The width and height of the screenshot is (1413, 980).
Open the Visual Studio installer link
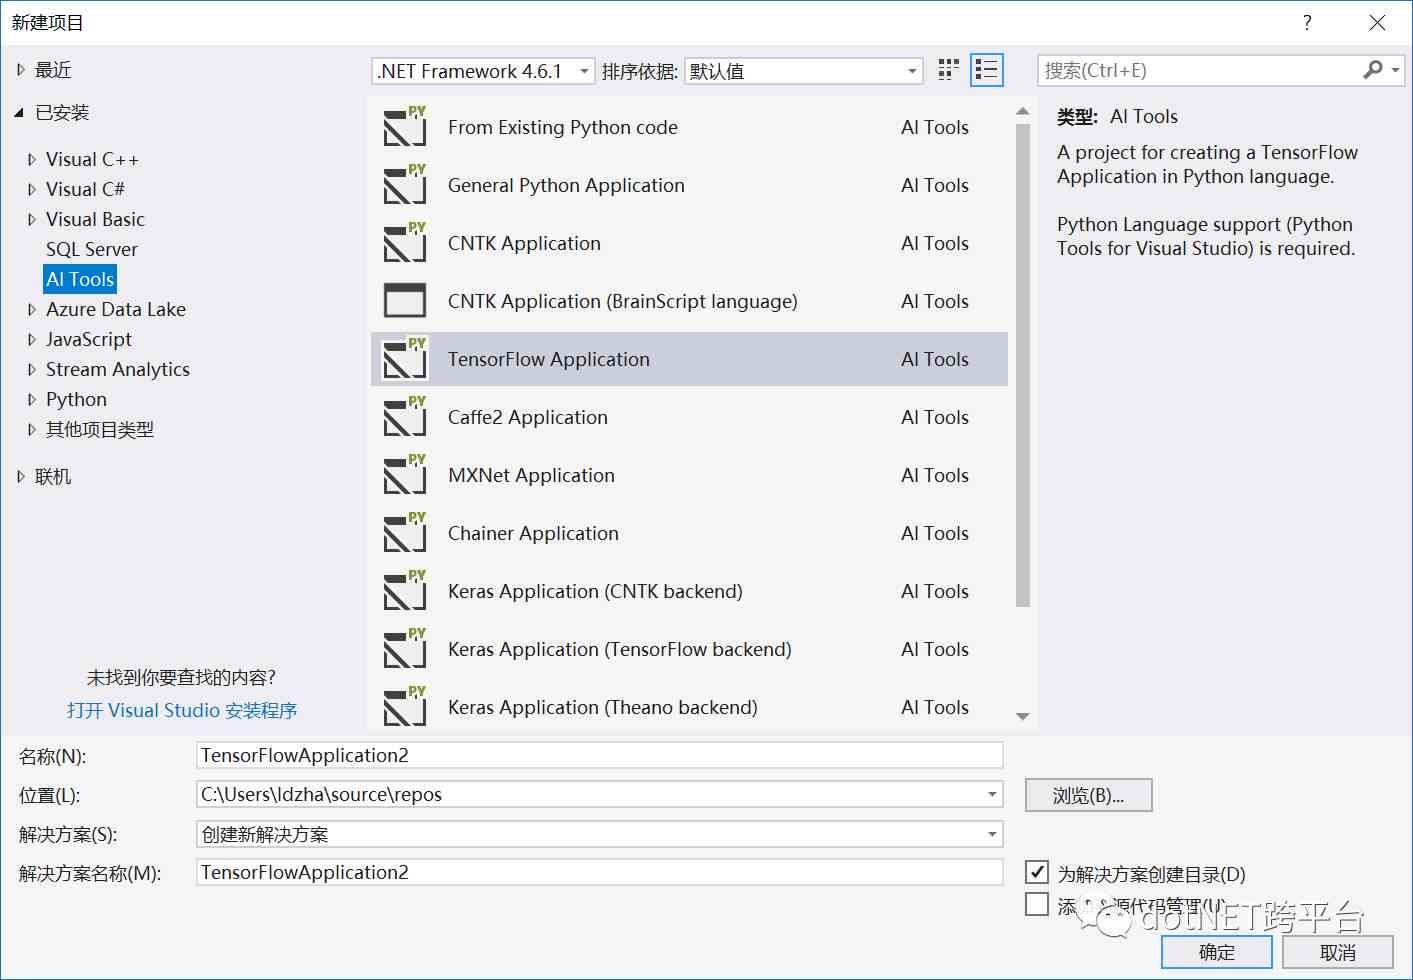pos(182,710)
